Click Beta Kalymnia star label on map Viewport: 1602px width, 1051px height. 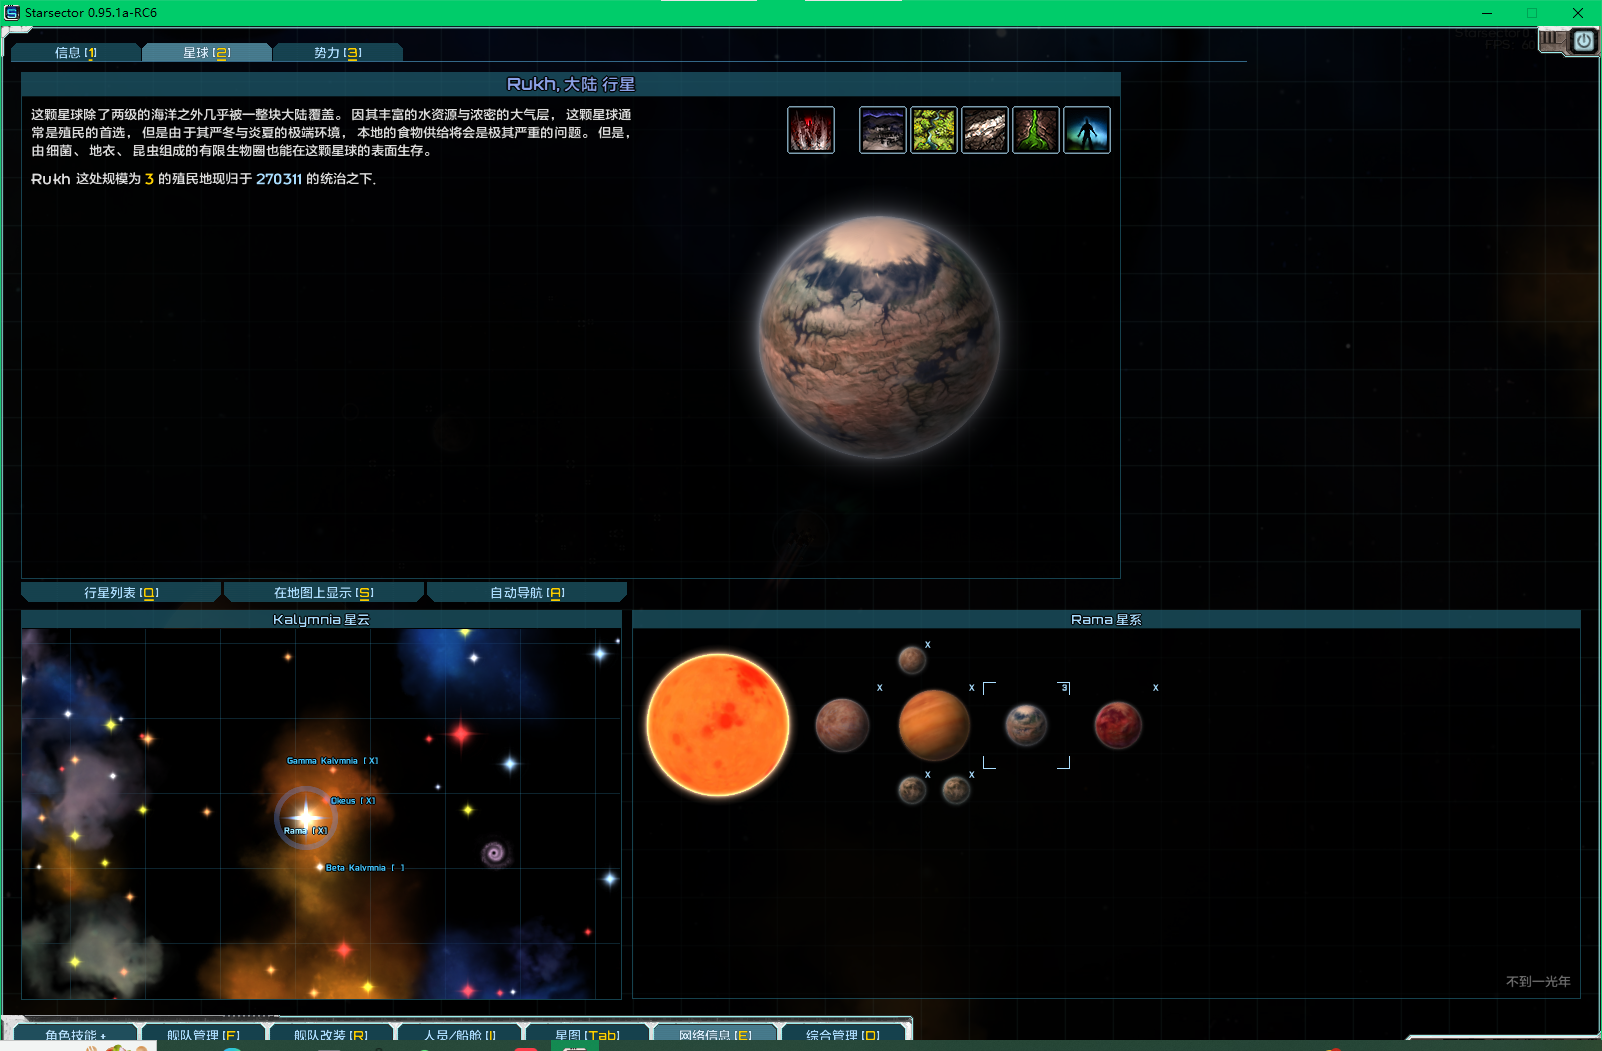(355, 868)
